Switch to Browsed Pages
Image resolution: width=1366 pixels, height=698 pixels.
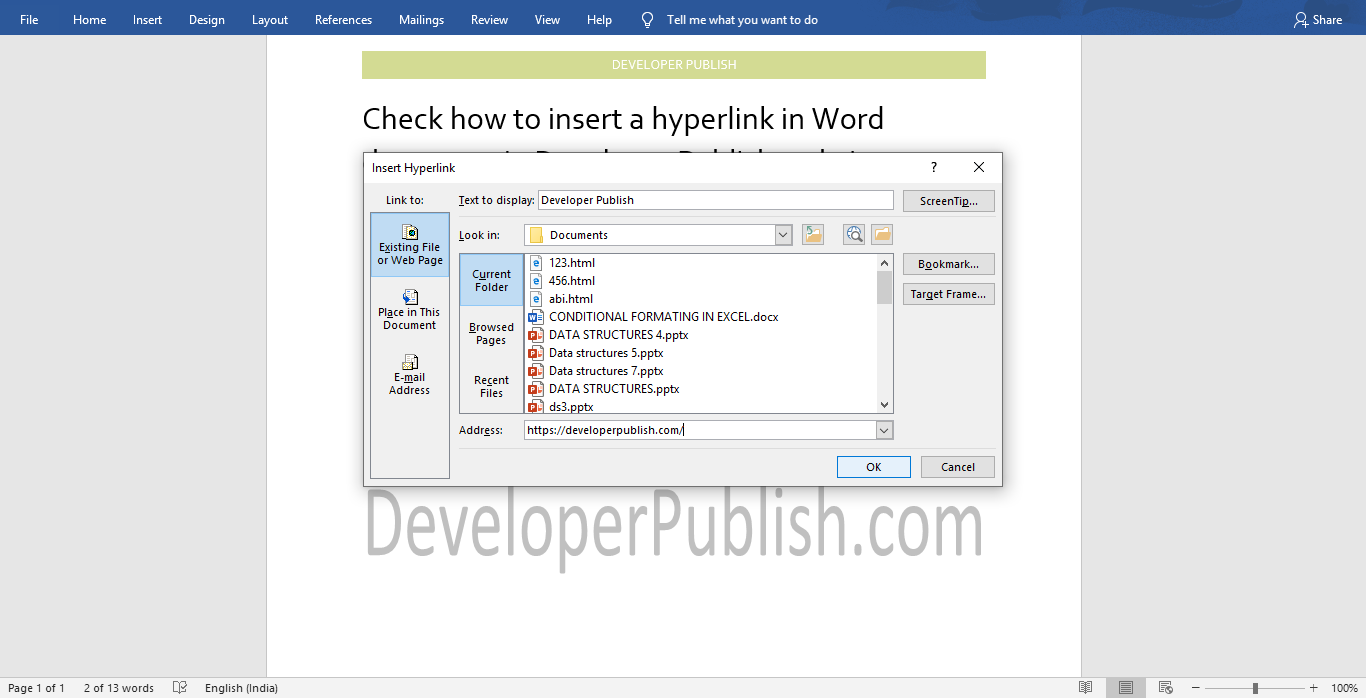click(490, 333)
